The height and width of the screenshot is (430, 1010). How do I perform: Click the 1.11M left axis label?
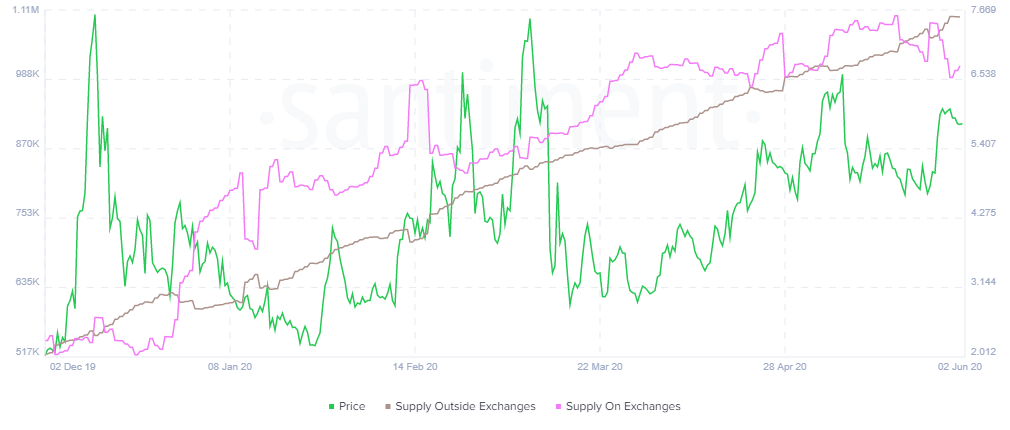(x=24, y=10)
